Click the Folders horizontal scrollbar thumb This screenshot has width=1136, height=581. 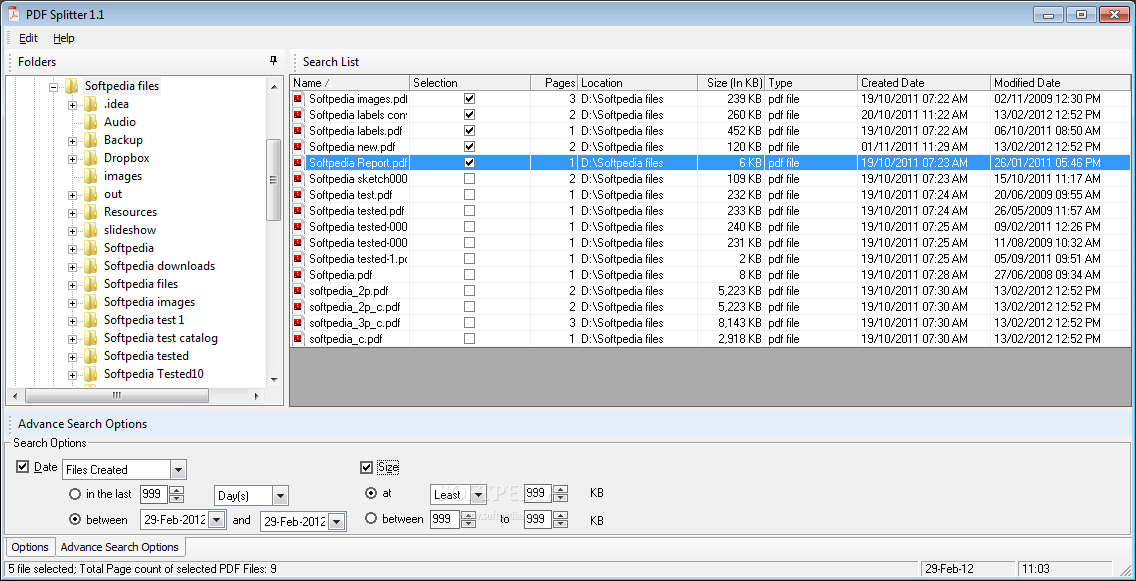[x=117, y=396]
